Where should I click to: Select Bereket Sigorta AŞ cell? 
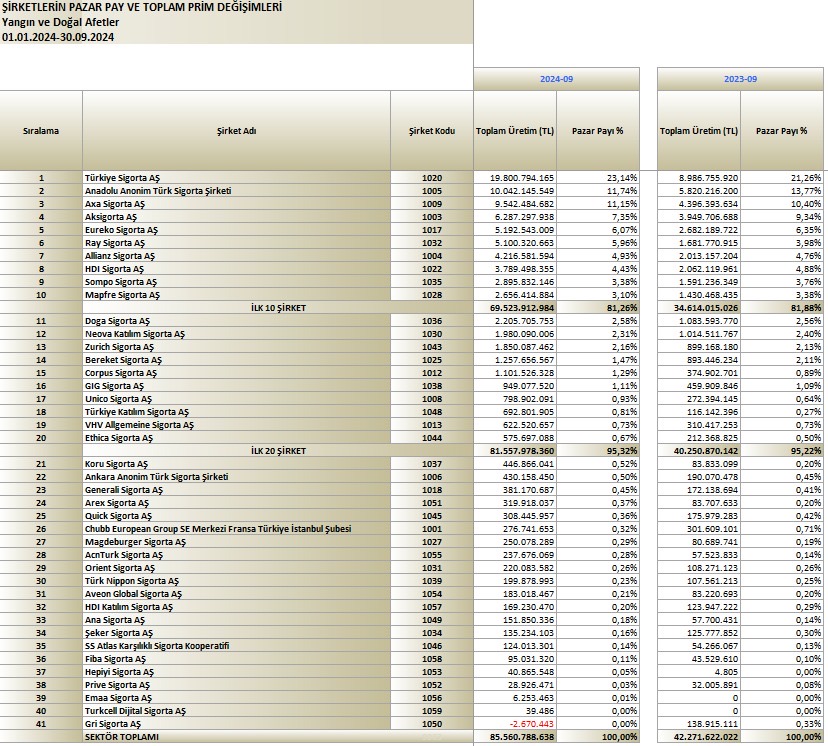(236, 360)
